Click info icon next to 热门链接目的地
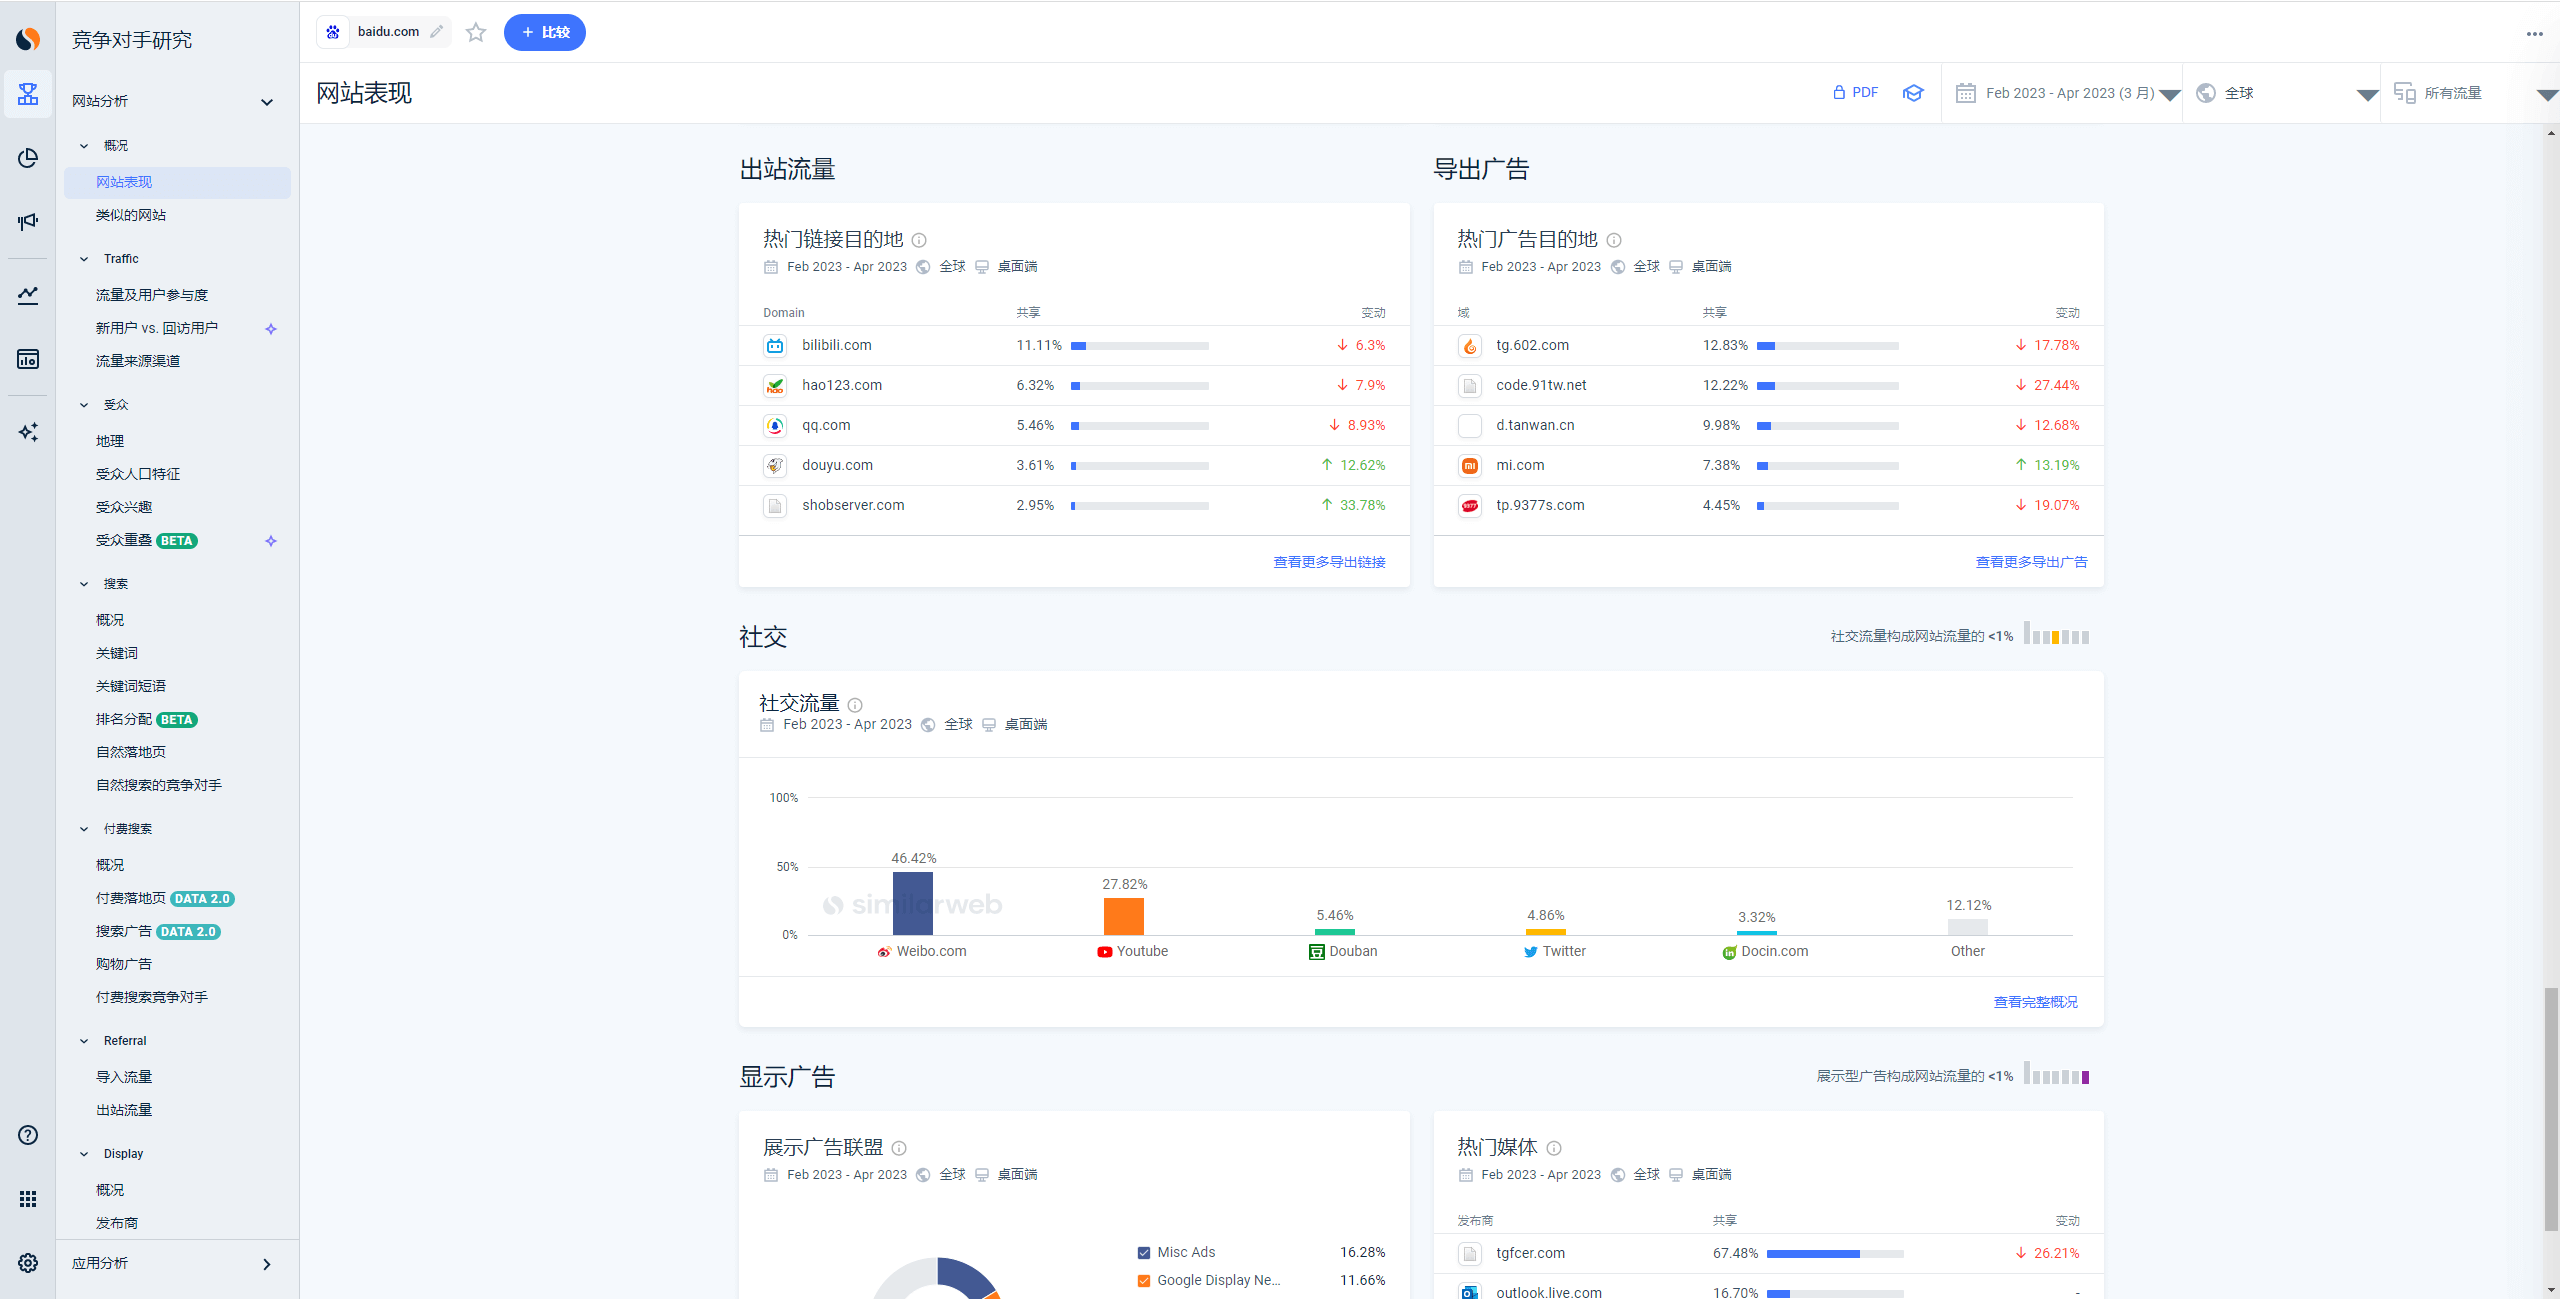Image resolution: width=2560 pixels, height=1299 pixels. [x=919, y=240]
